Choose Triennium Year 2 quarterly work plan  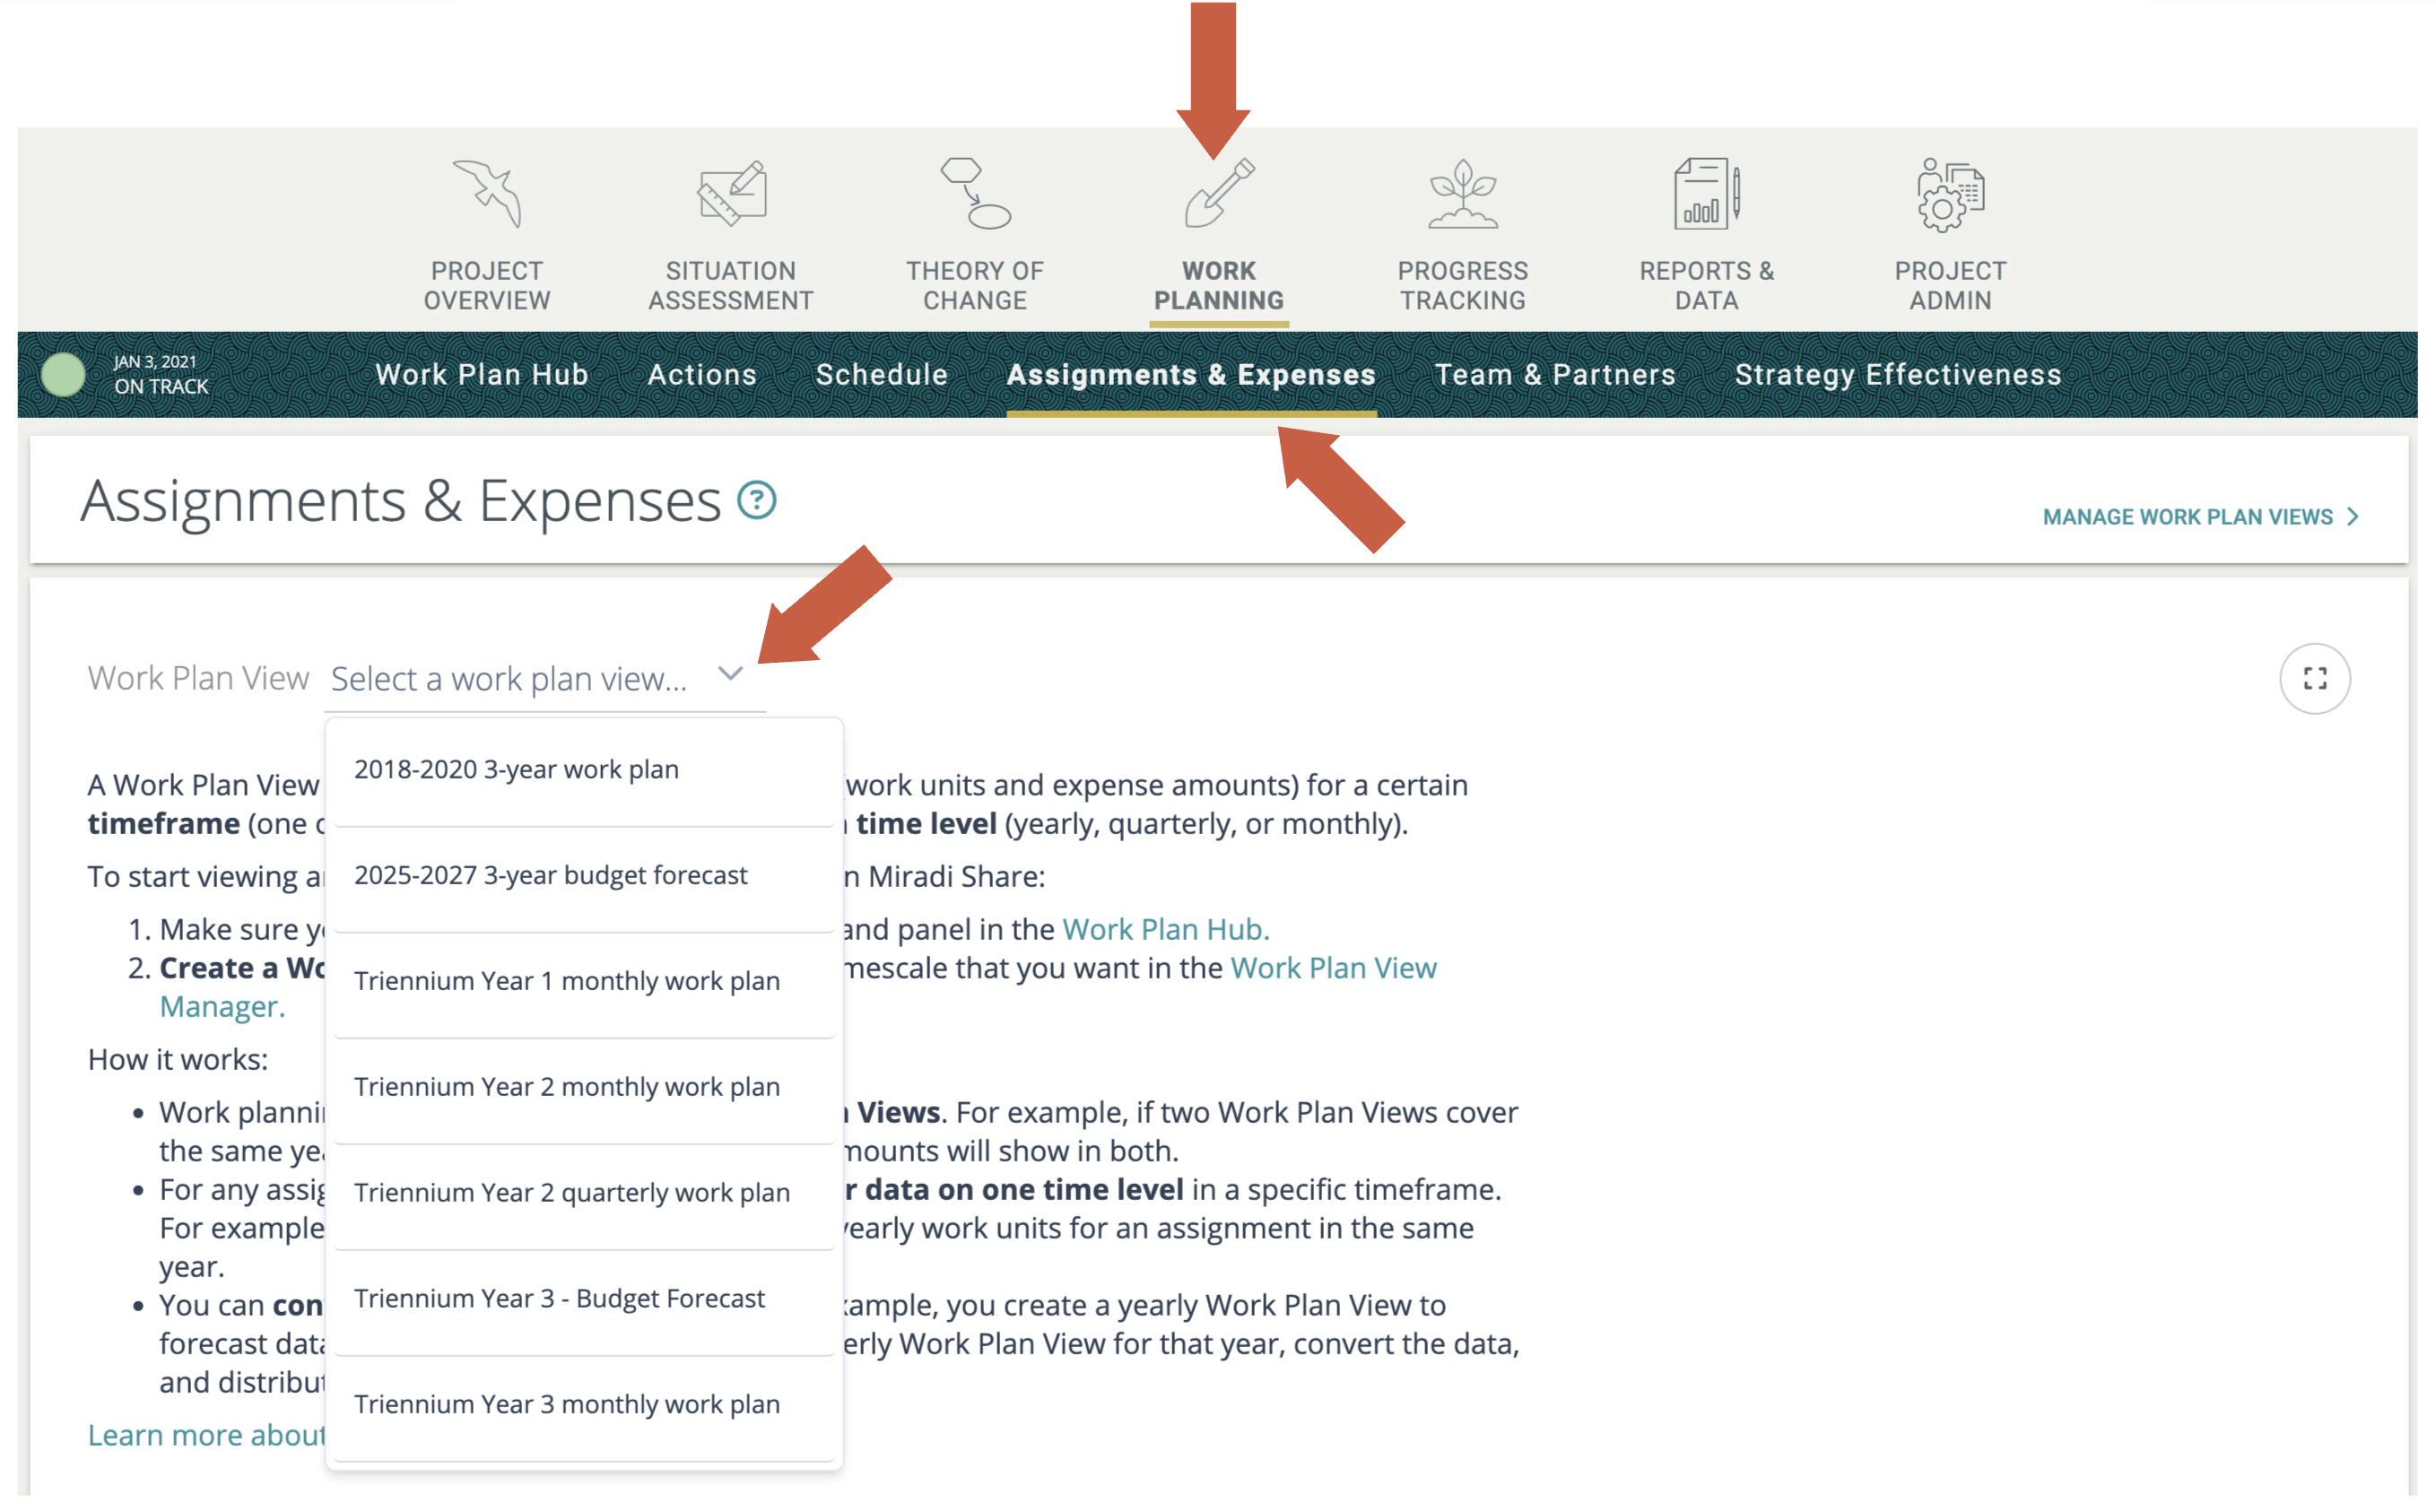pyautogui.click(x=572, y=1193)
